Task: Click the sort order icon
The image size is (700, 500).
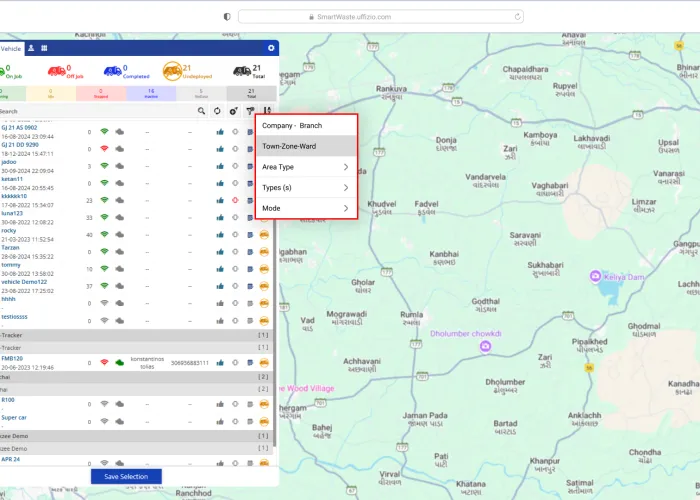Action: click(267, 111)
